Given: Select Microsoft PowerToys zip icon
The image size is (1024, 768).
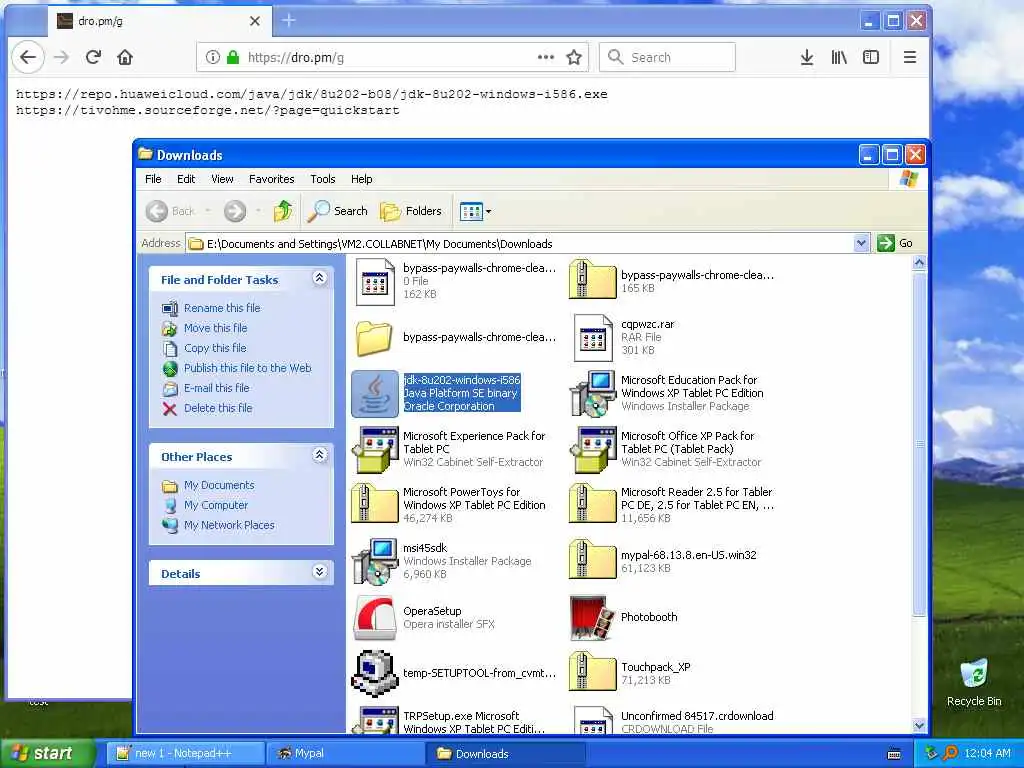Looking at the screenshot, I should tap(375, 505).
